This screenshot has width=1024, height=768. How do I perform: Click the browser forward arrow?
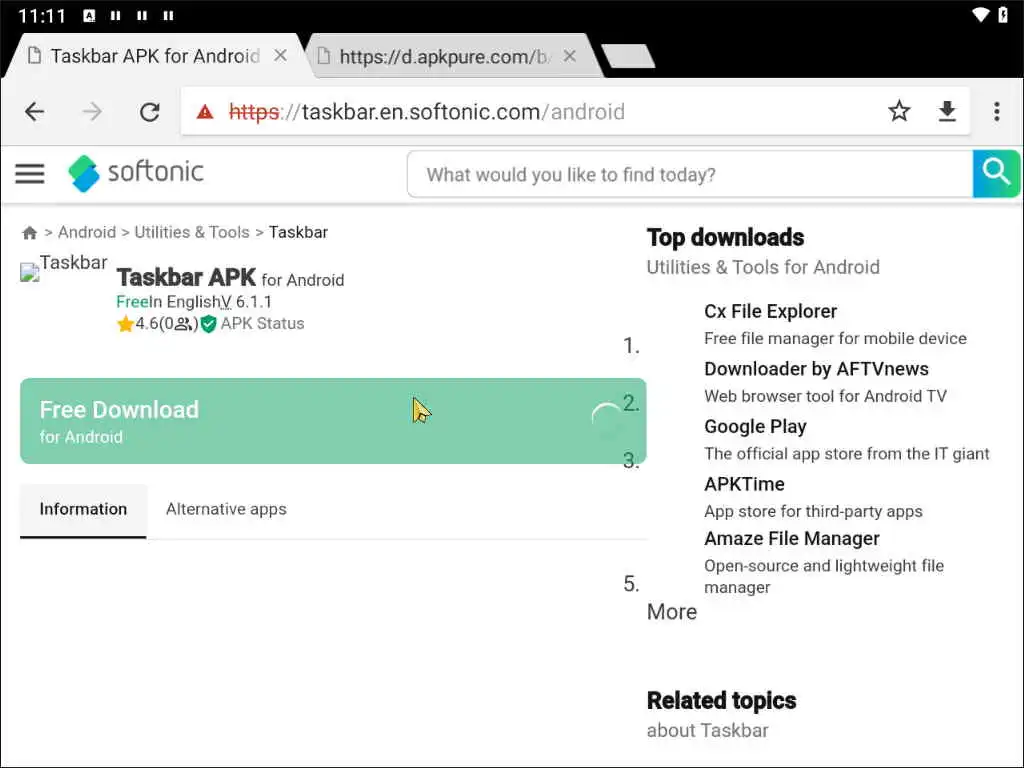pos(92,112)
